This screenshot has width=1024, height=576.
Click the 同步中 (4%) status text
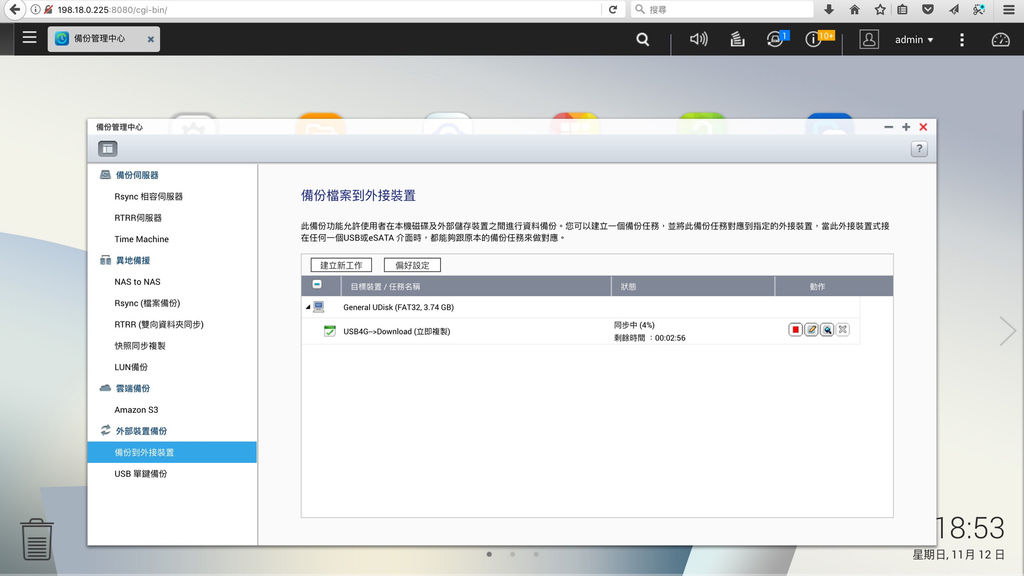click(x=634, y=325)
